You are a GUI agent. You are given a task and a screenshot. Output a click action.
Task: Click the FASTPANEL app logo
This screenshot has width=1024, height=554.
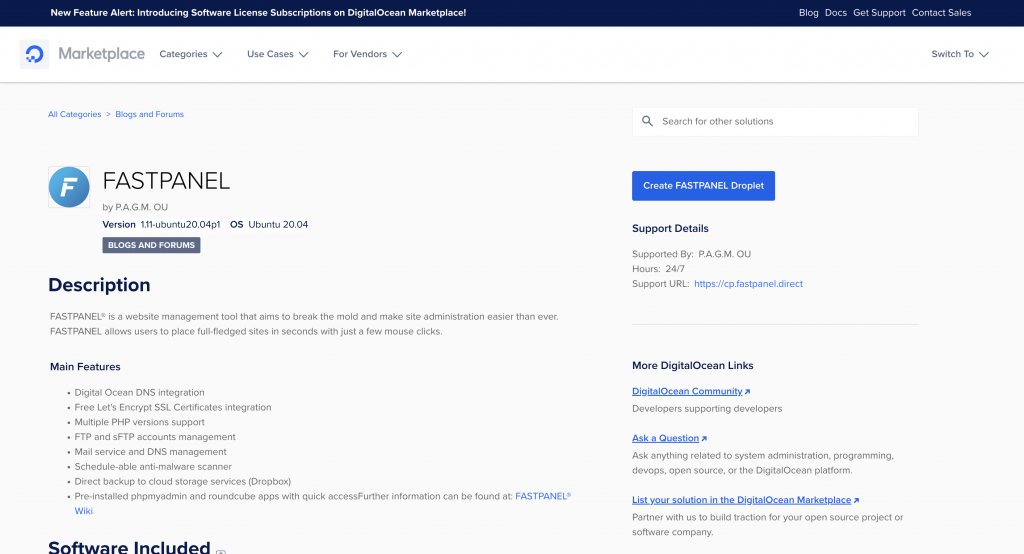pyautogui.click(x=69, y=187)
